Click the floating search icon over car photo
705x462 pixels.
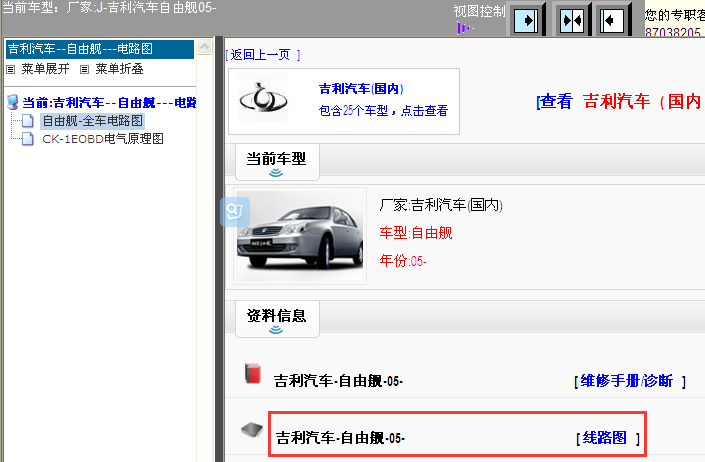click(x=235, y=212)
